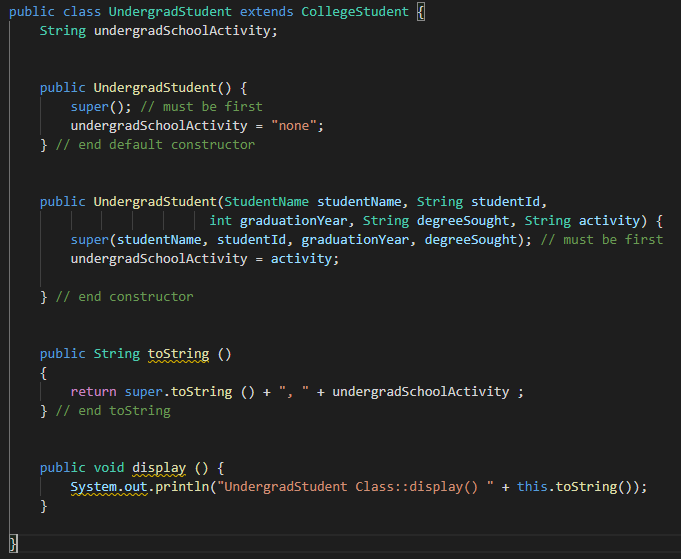Click the '// end constructor' comment
This screenshot has height=559, width=681.
124,297
